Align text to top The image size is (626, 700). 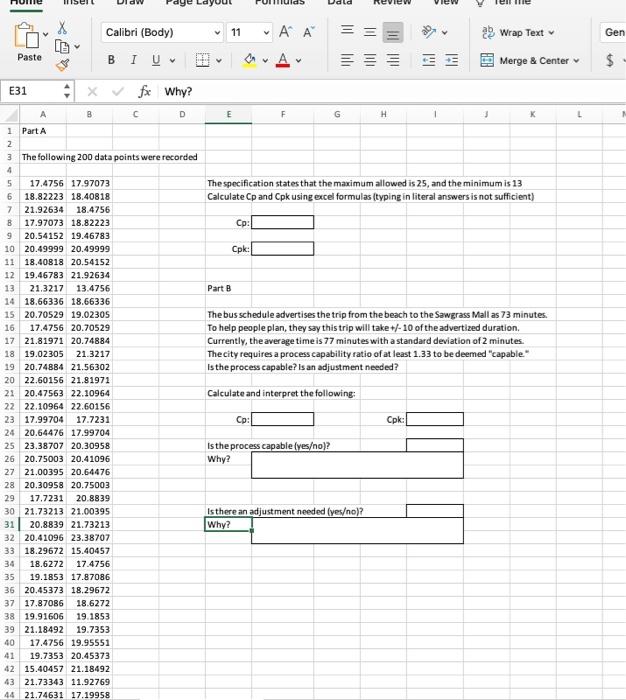click(x=347, y=30)
